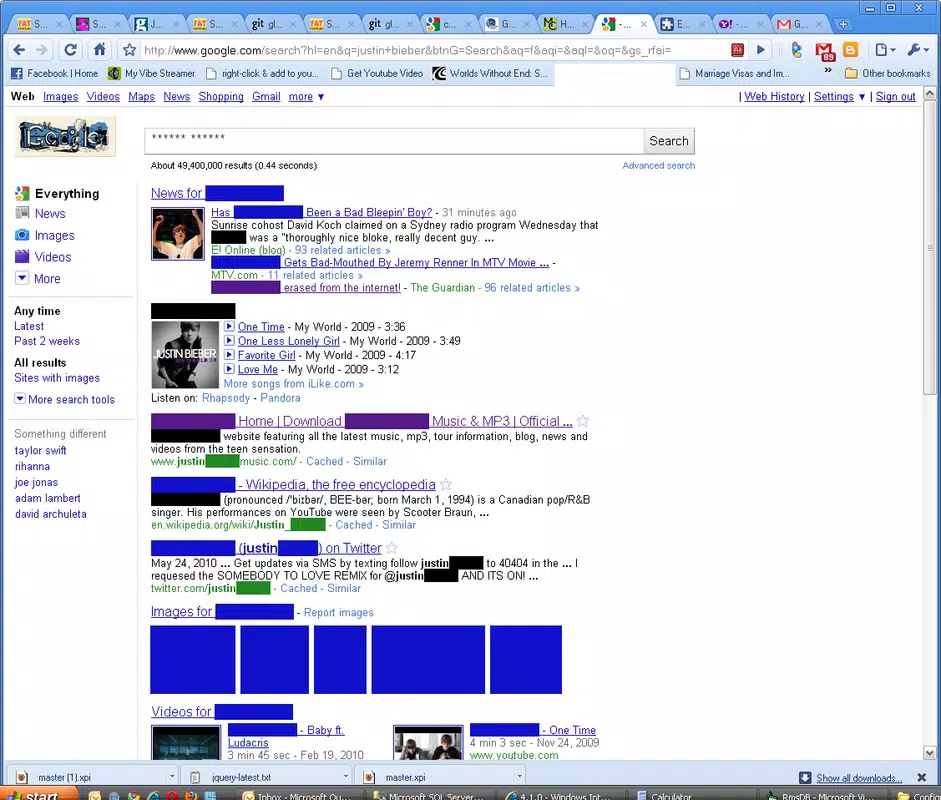941x800 pixels.
Task: Close the downloads bar with the X
Action: point(922,777)
